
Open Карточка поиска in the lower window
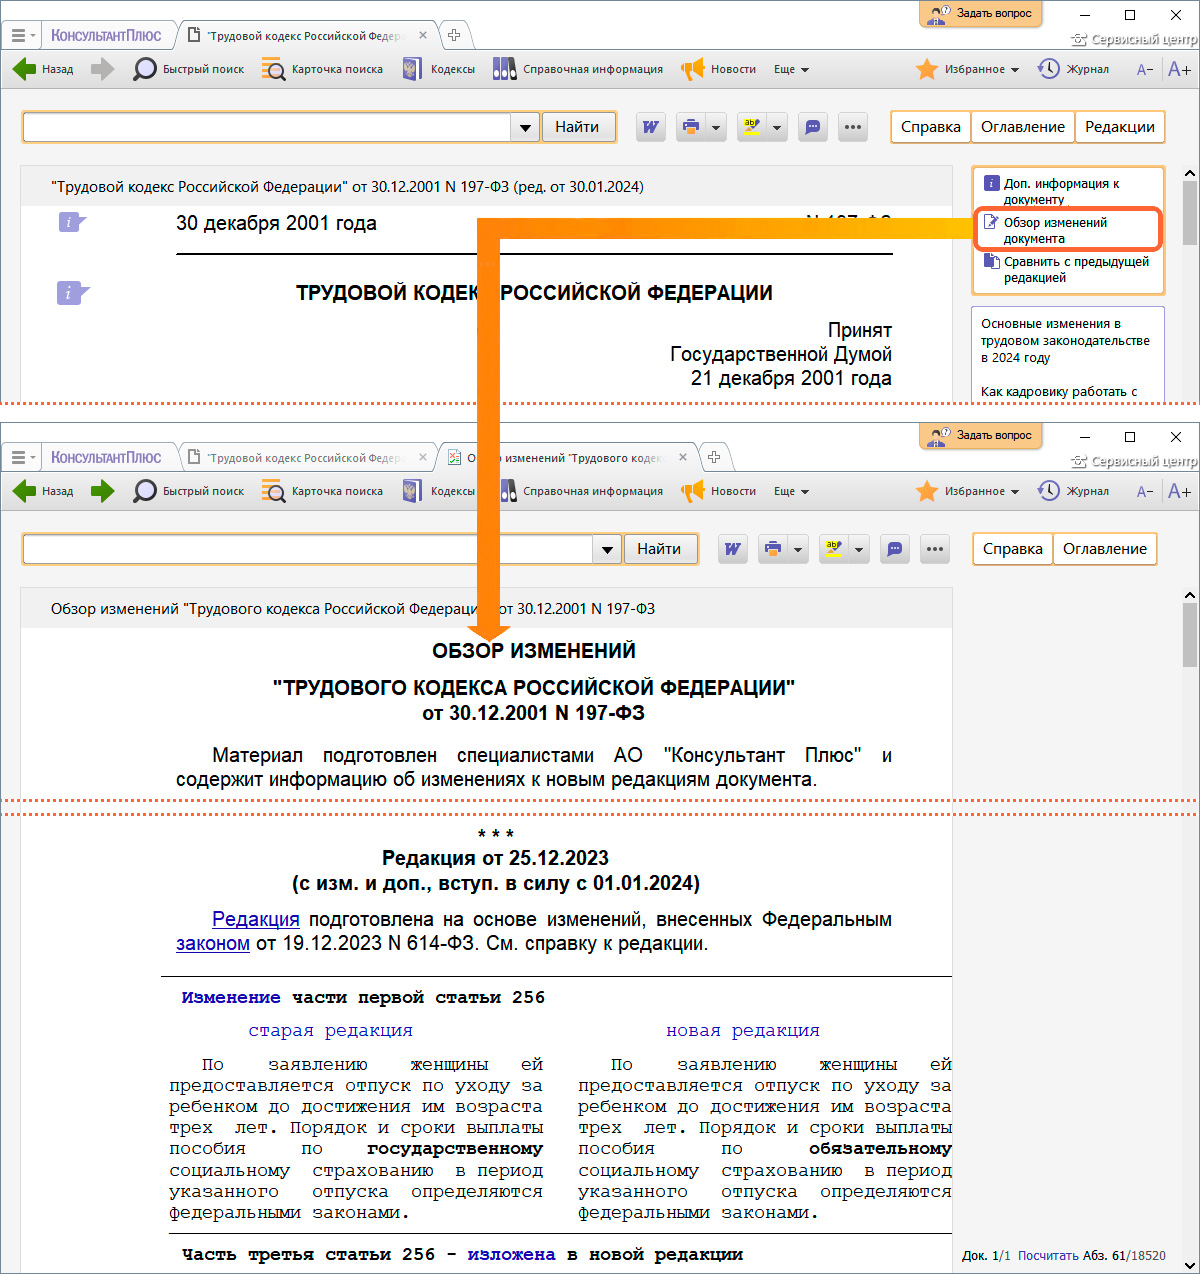[x=322, y=491]
